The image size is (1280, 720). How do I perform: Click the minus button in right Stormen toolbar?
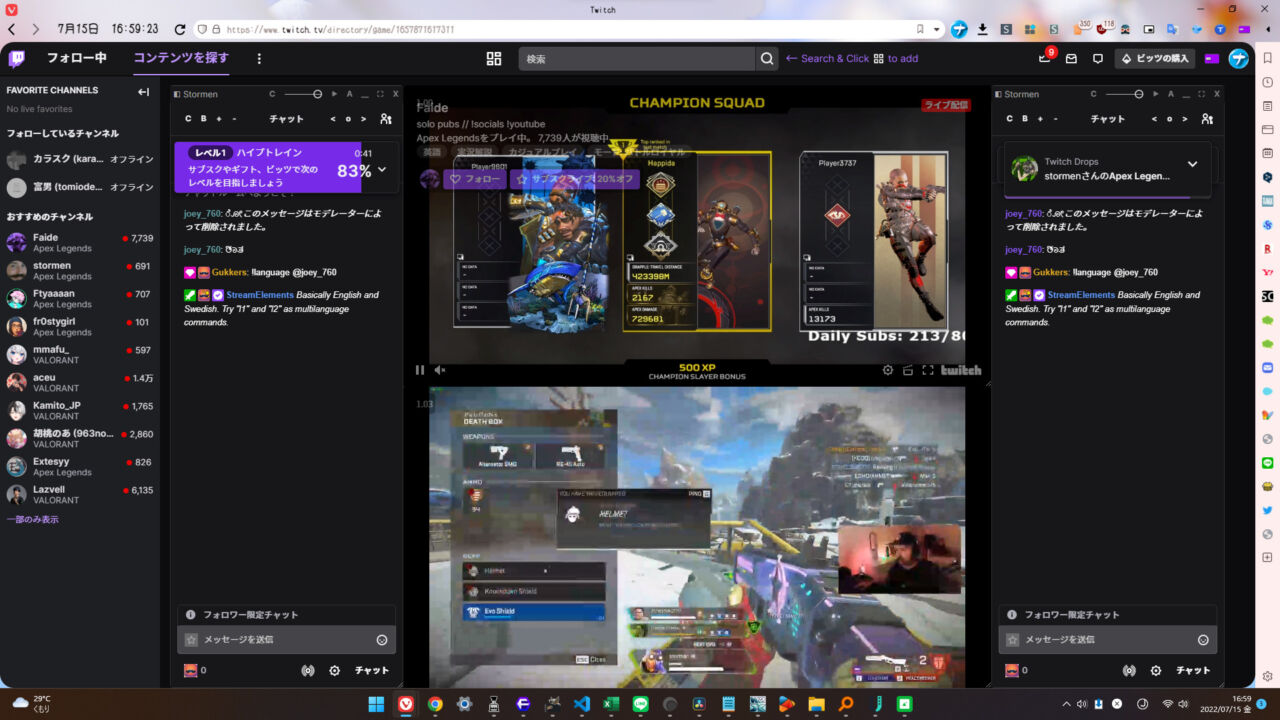pos(1055,119)
